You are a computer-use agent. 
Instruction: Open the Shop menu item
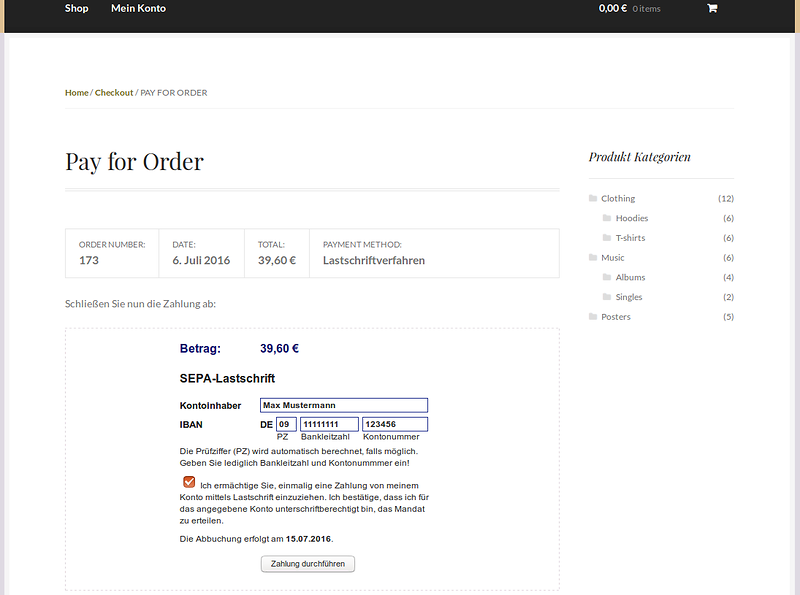(77, 9)
